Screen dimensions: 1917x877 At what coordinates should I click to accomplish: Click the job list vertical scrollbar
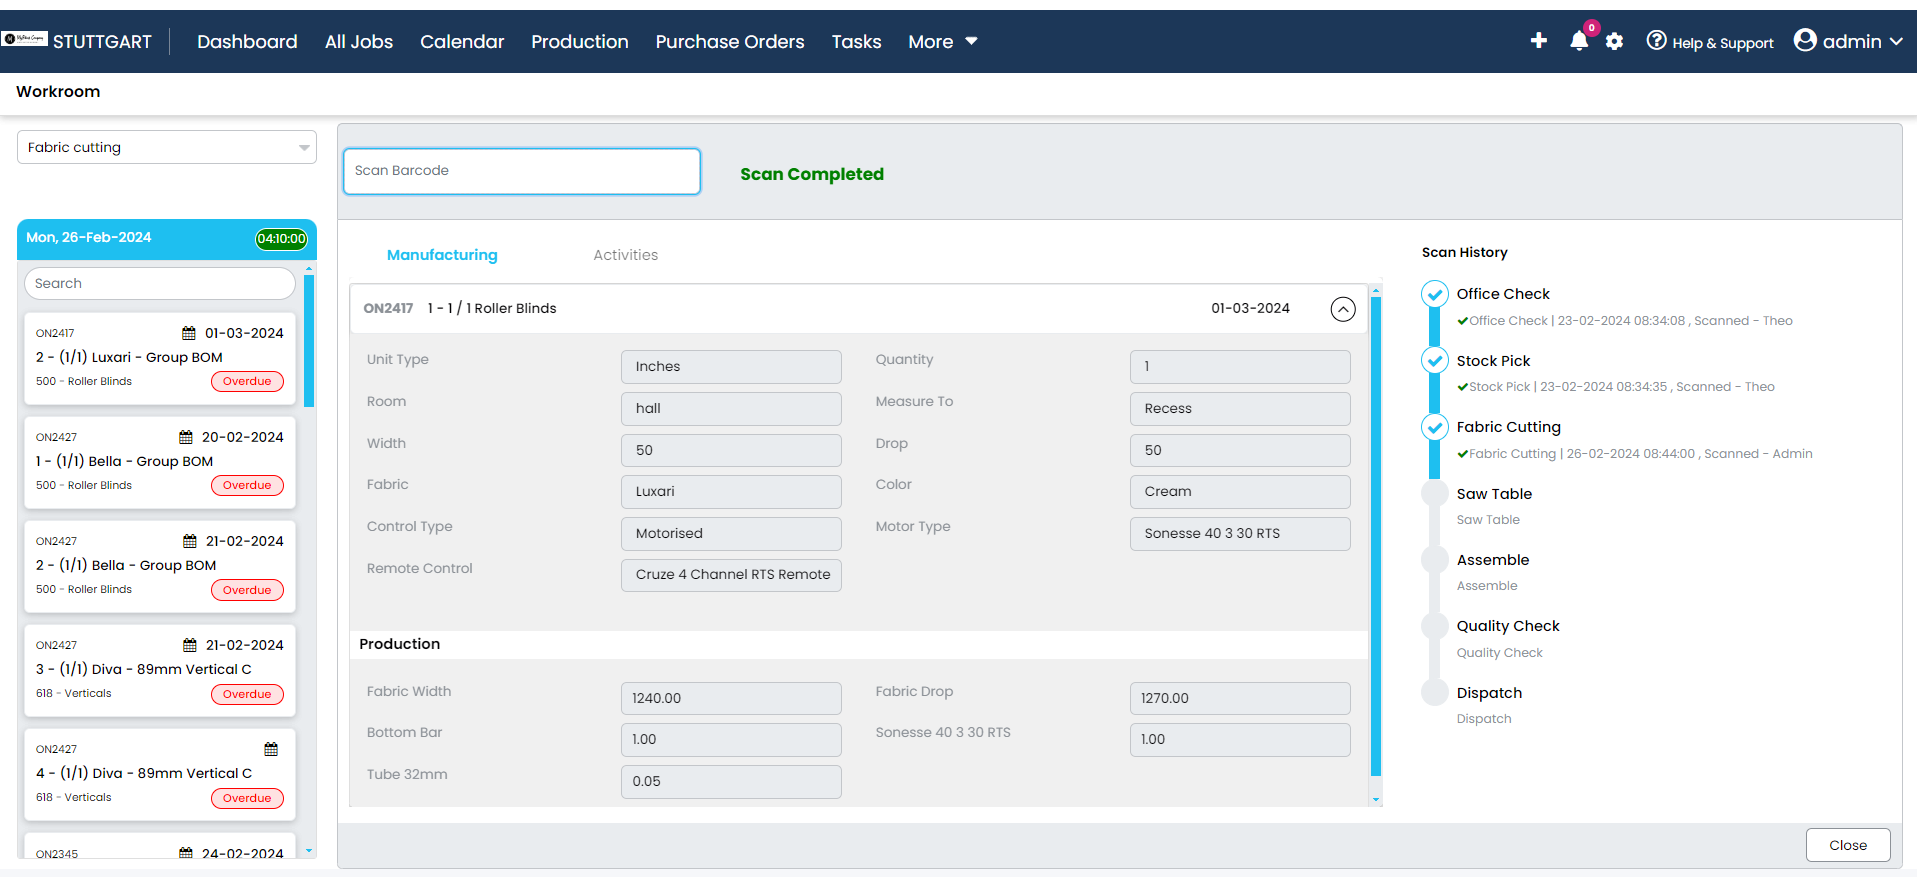tap(309, 340)
